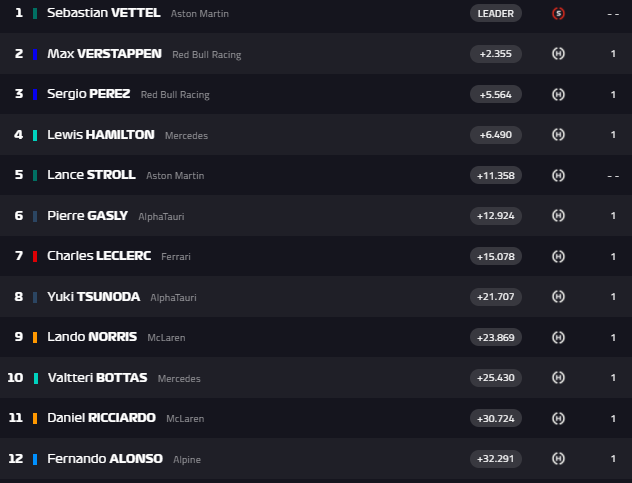Select Yuki TSUNODA's row

point(316,297)
